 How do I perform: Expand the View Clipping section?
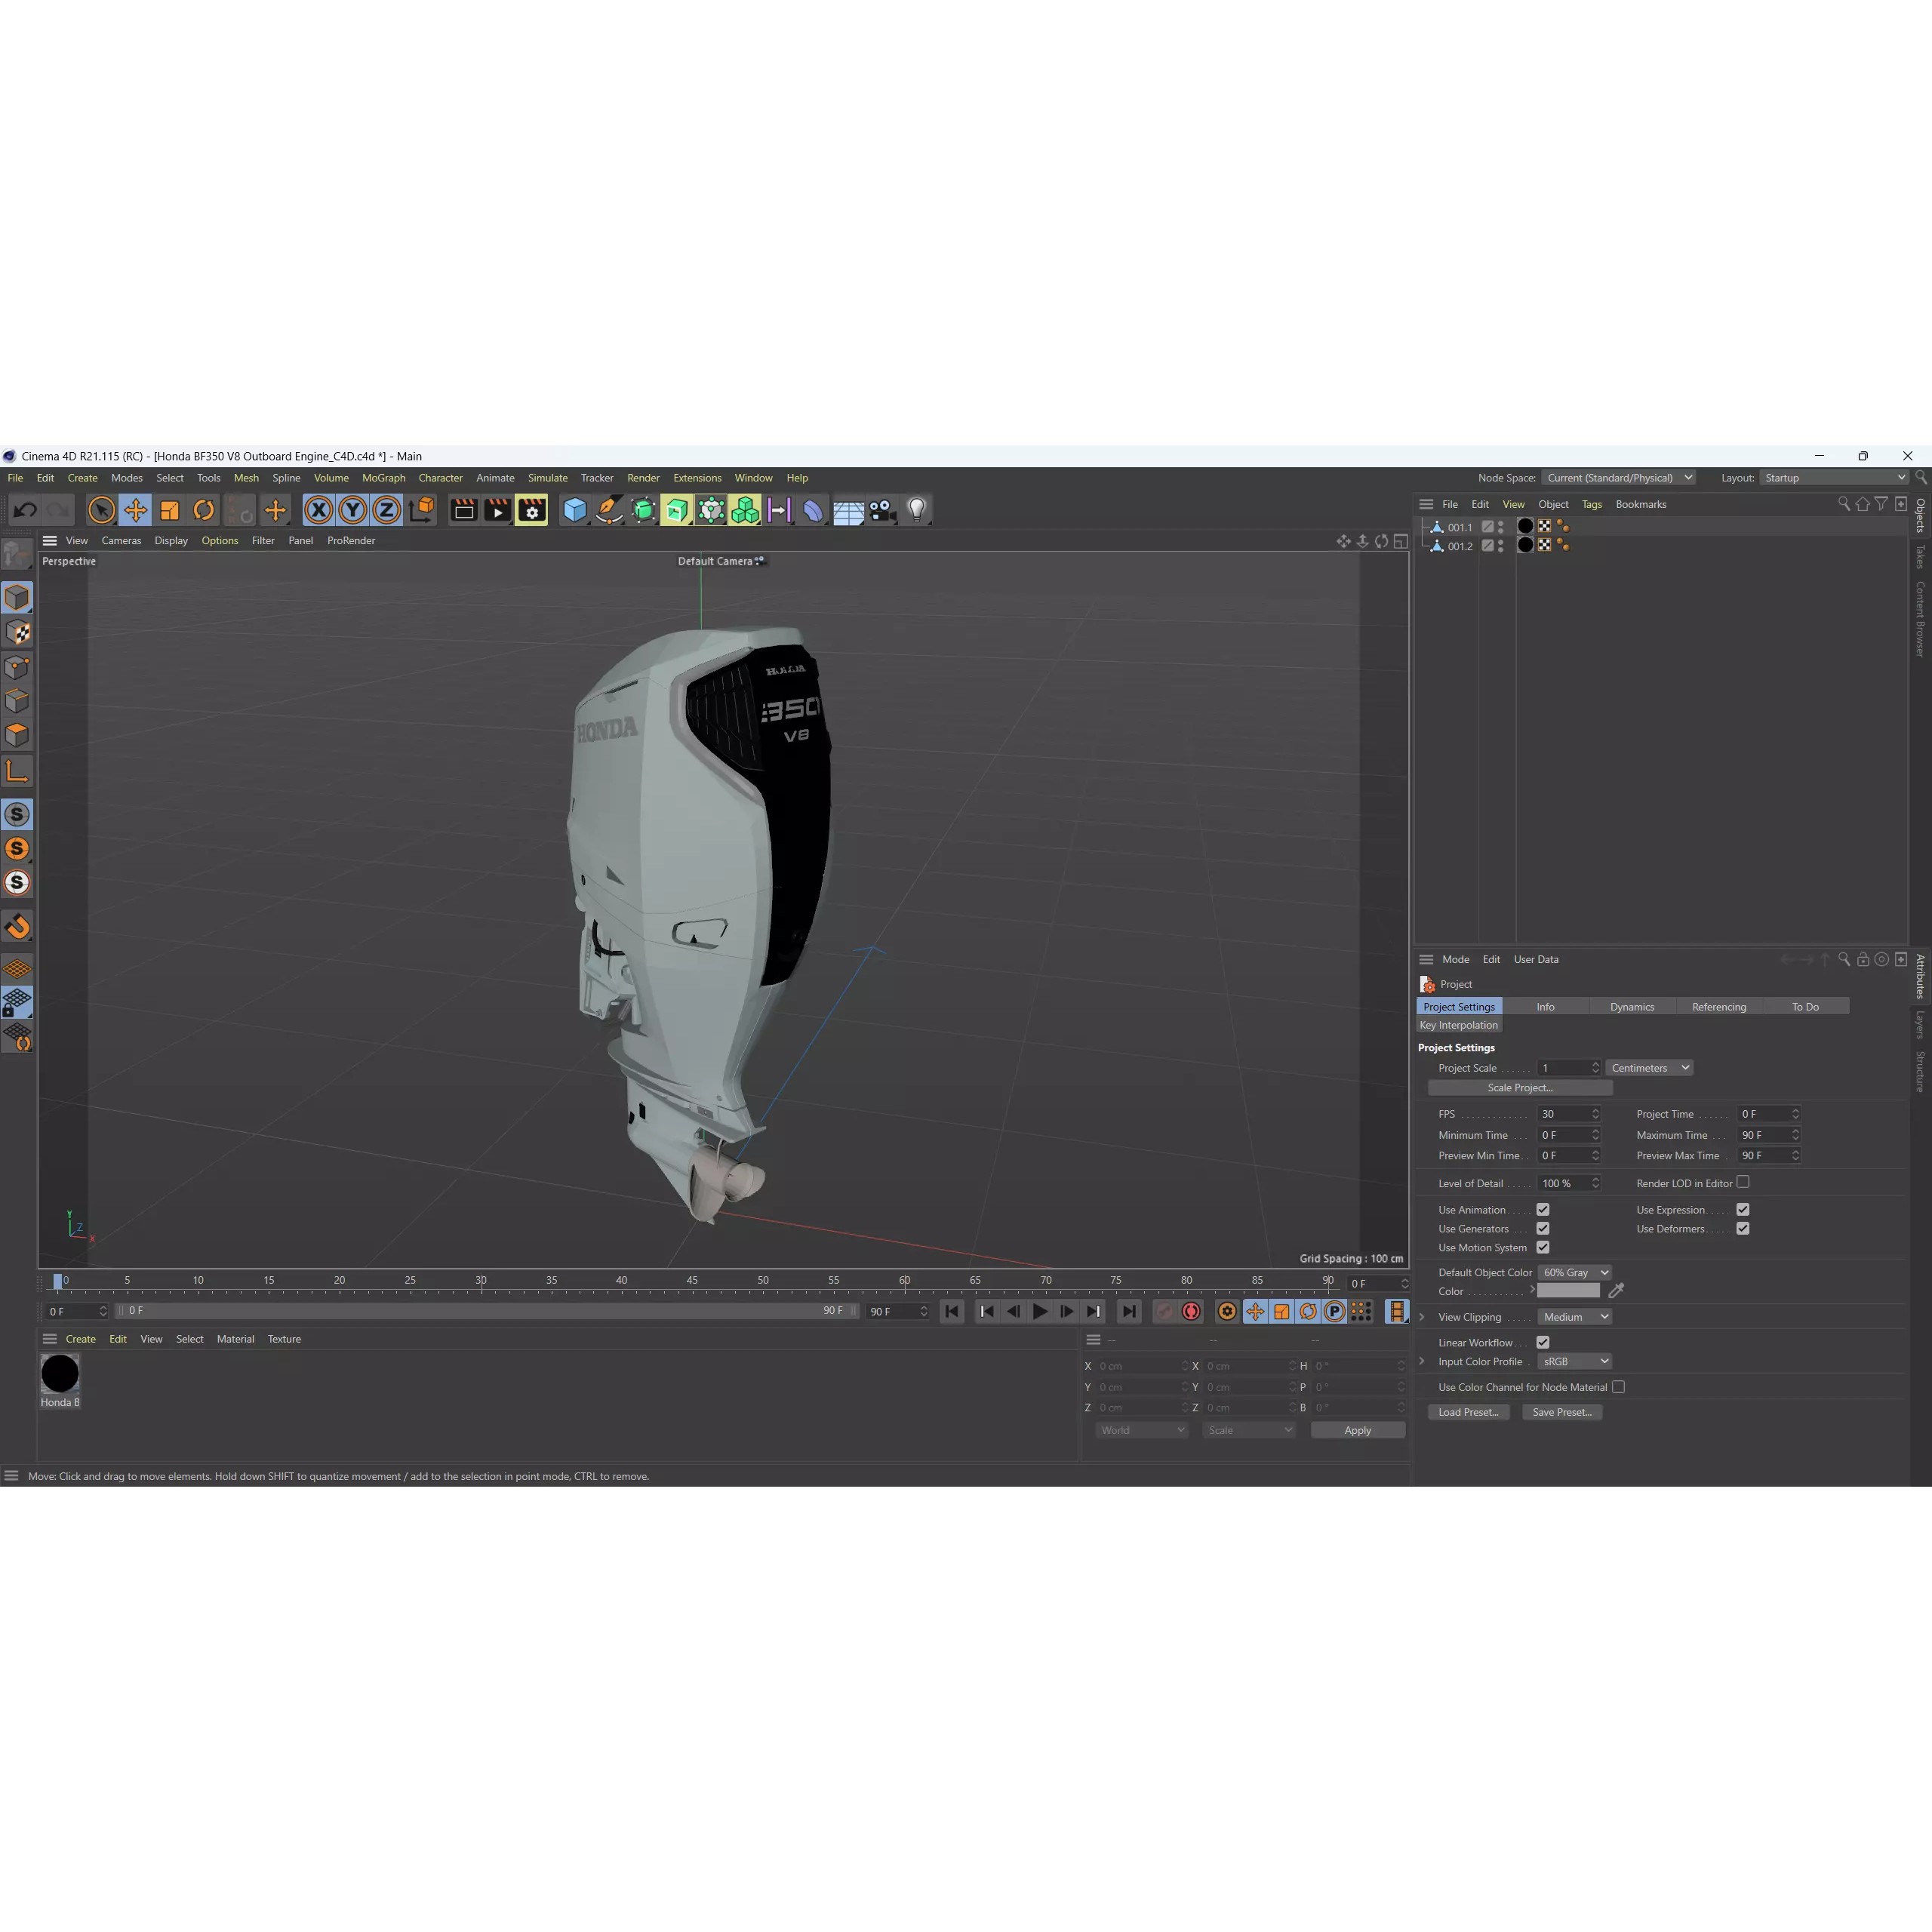1422,1317
